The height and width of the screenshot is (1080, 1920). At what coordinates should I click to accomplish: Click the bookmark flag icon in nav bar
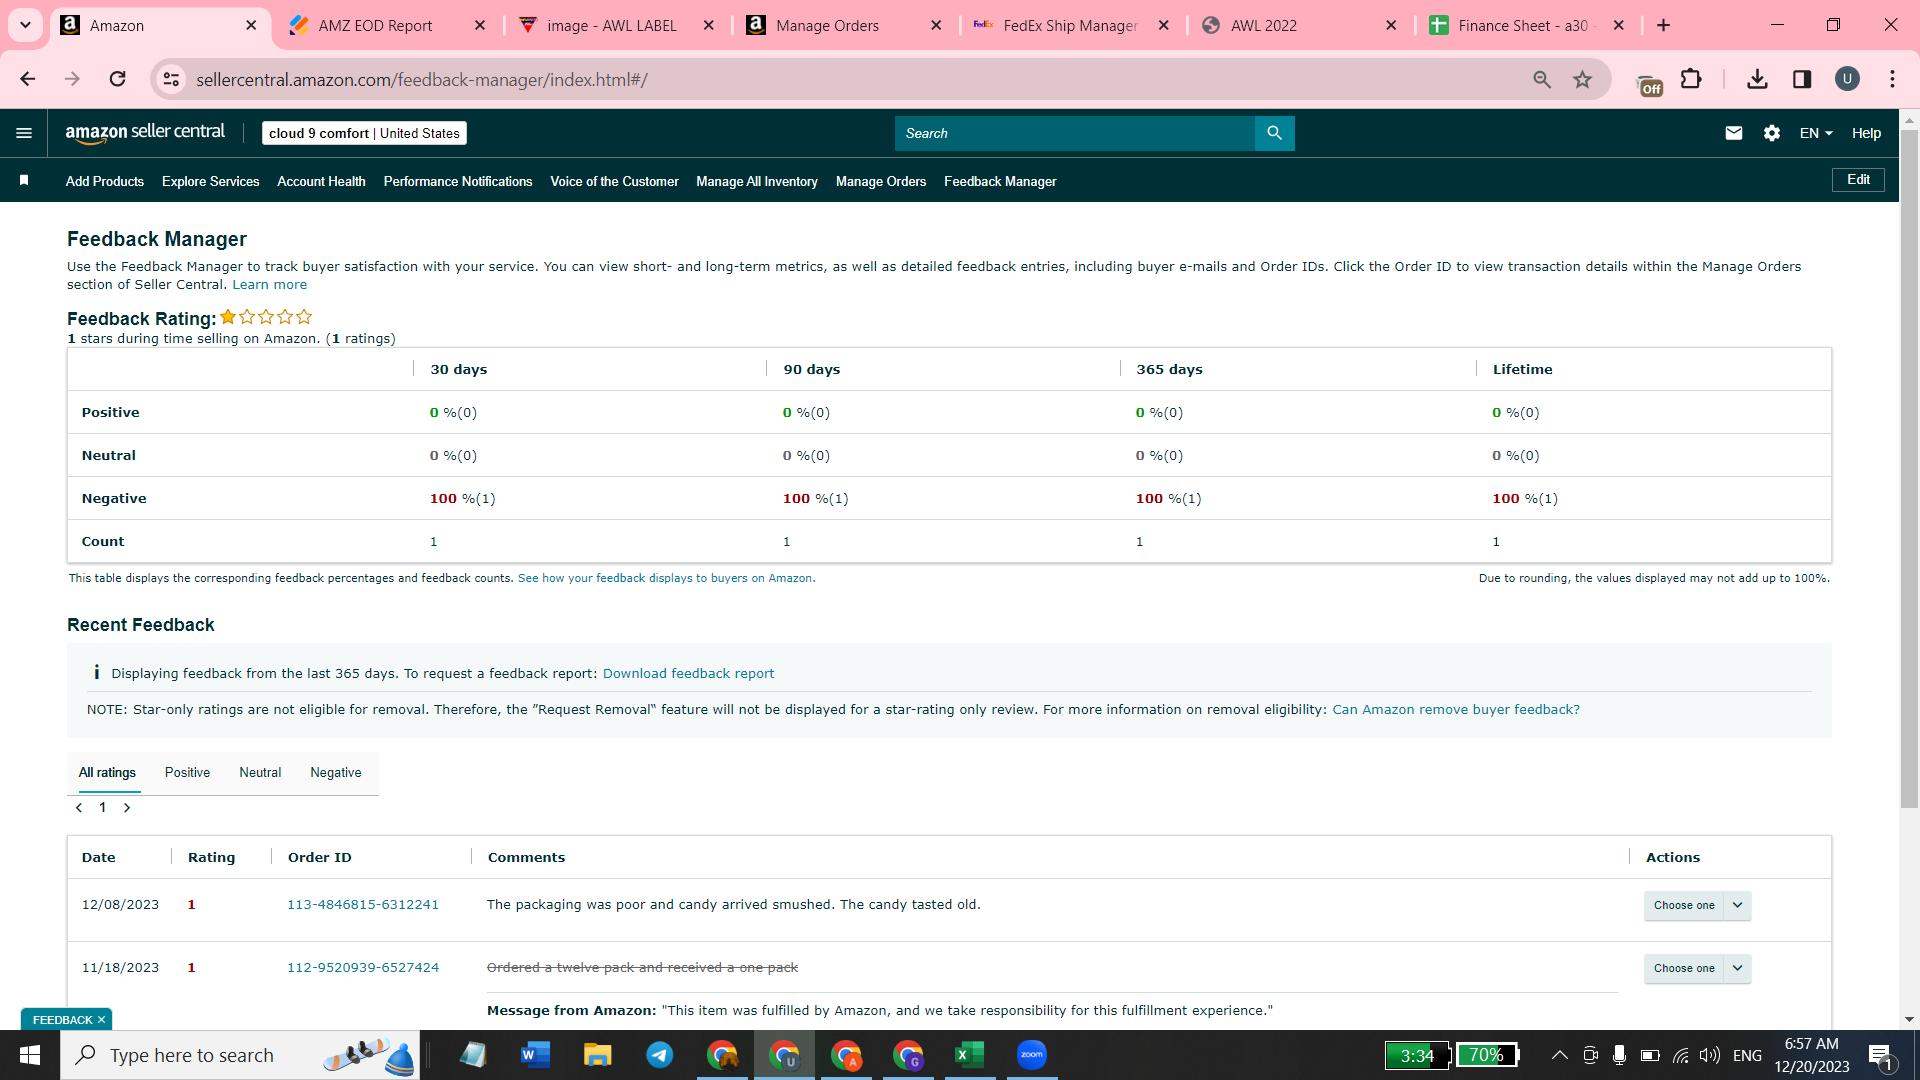click(x=24, y=180)
